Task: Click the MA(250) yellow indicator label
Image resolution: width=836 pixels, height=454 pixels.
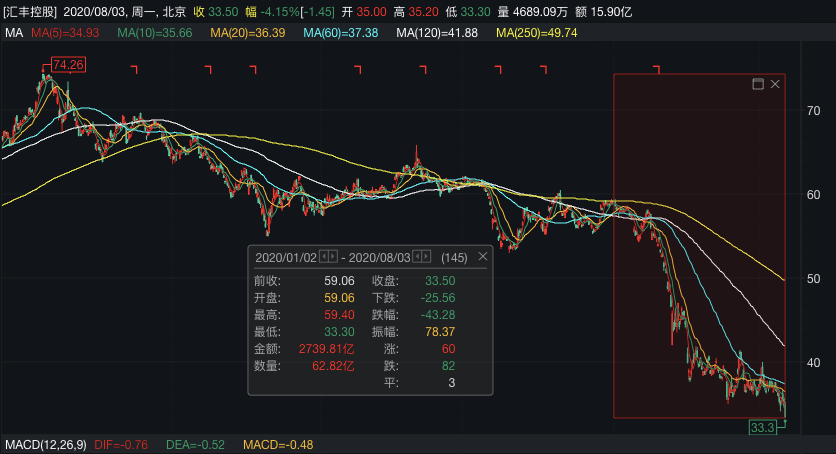Action: tap(536, 33)
